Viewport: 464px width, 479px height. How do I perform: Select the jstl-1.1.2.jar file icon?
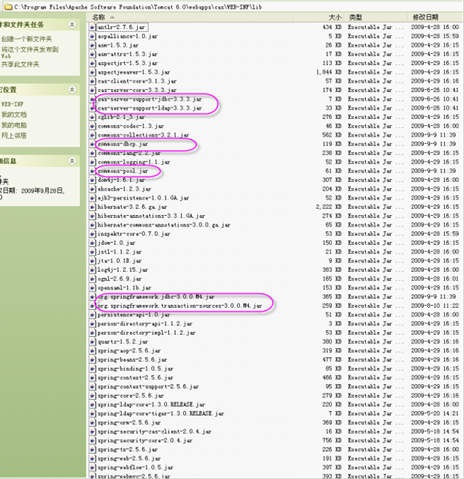coord(93,252)
